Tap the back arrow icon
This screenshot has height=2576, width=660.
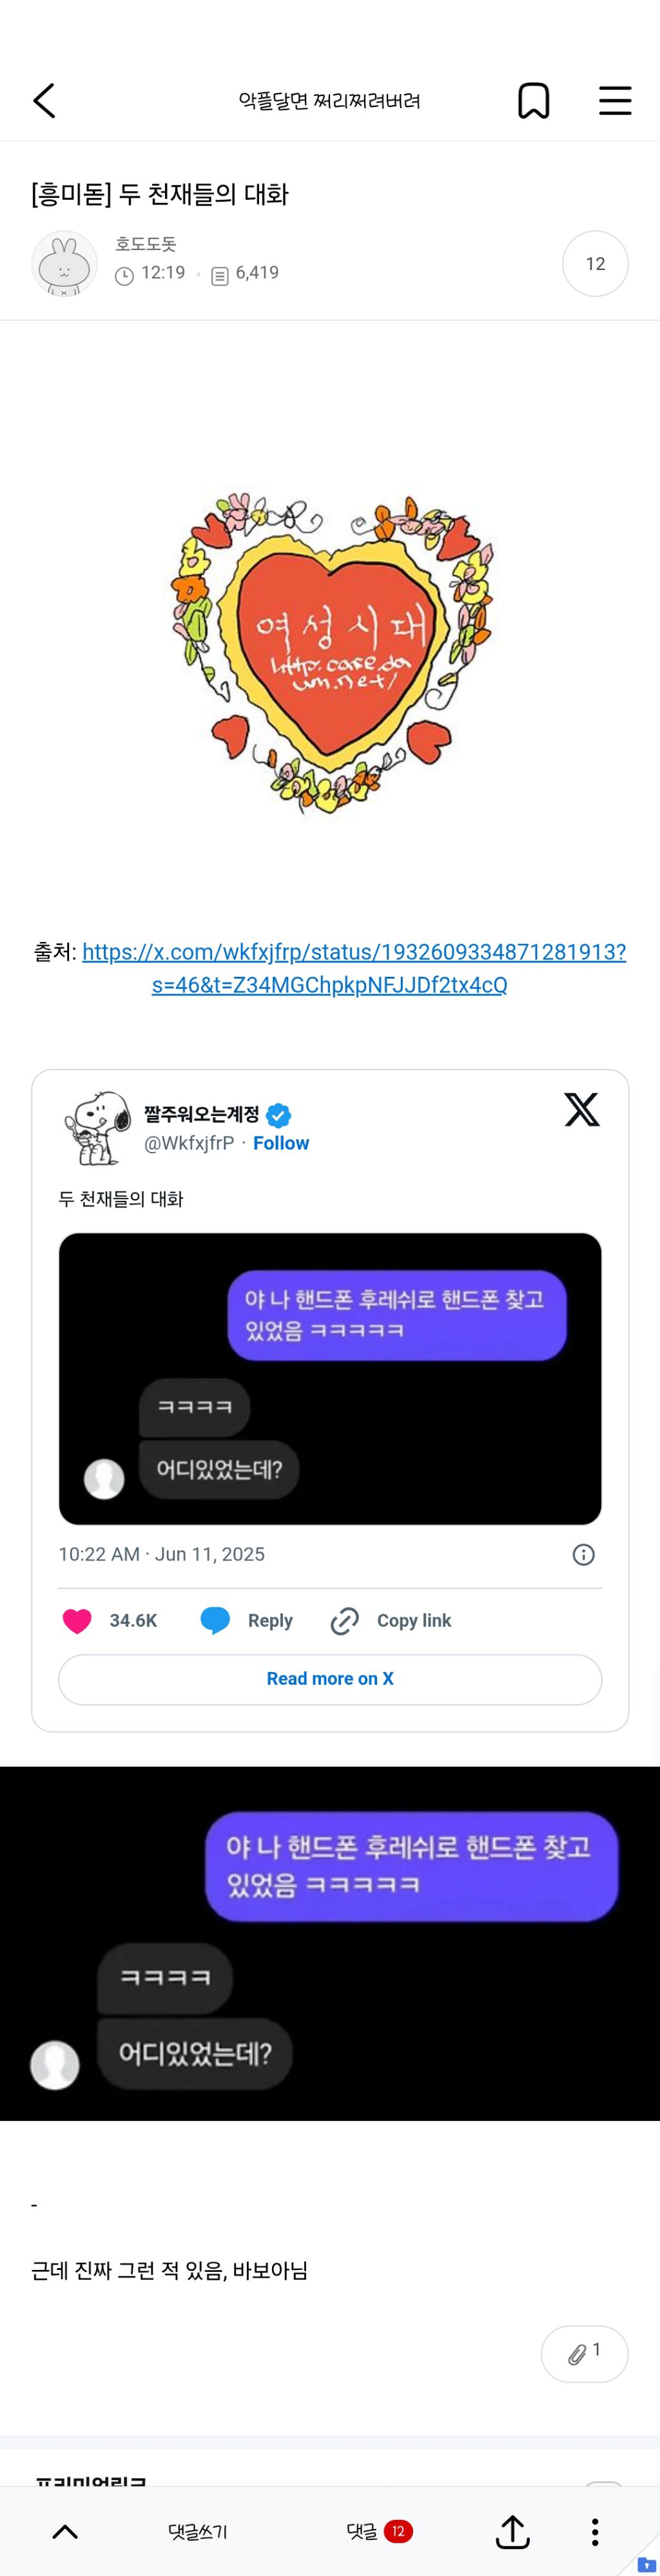point(44,101)
